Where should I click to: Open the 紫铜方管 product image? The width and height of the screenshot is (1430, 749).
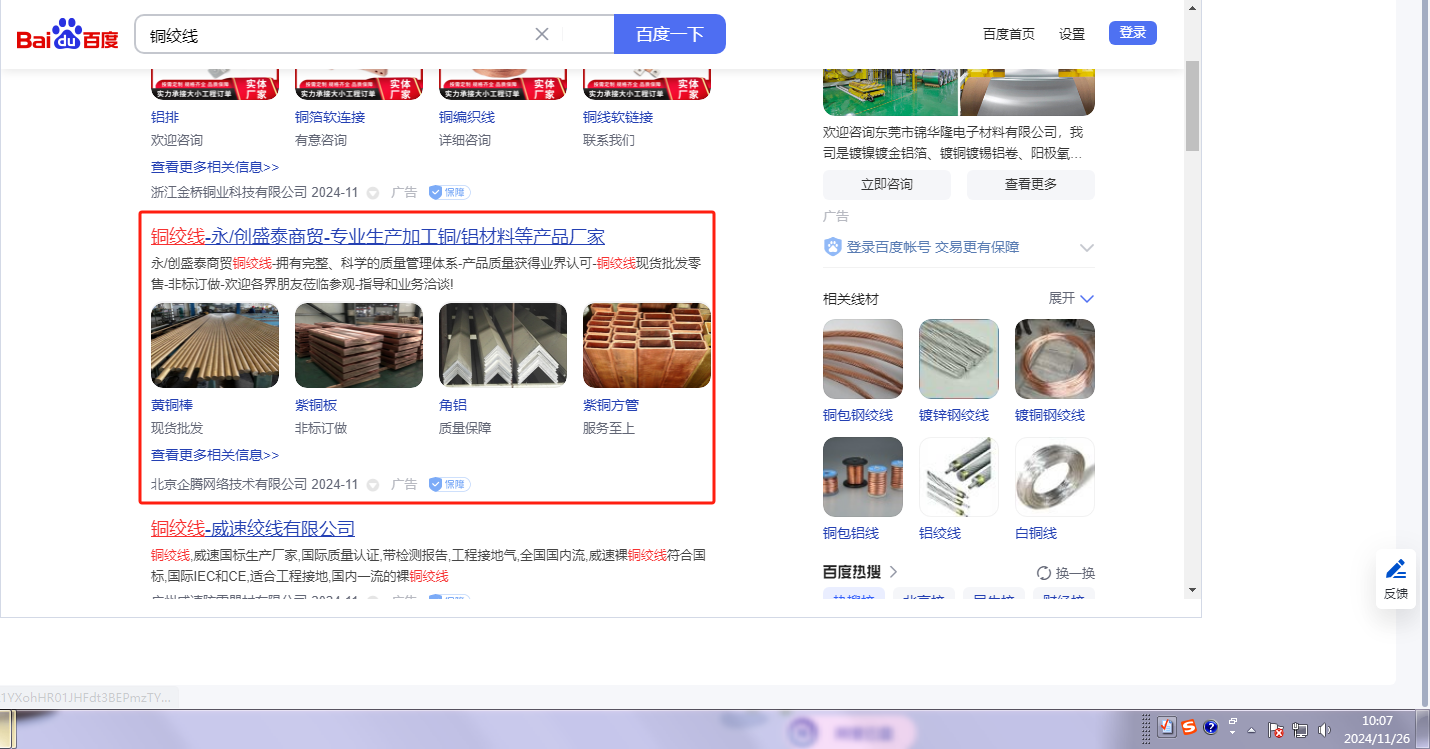click(647, 345)
